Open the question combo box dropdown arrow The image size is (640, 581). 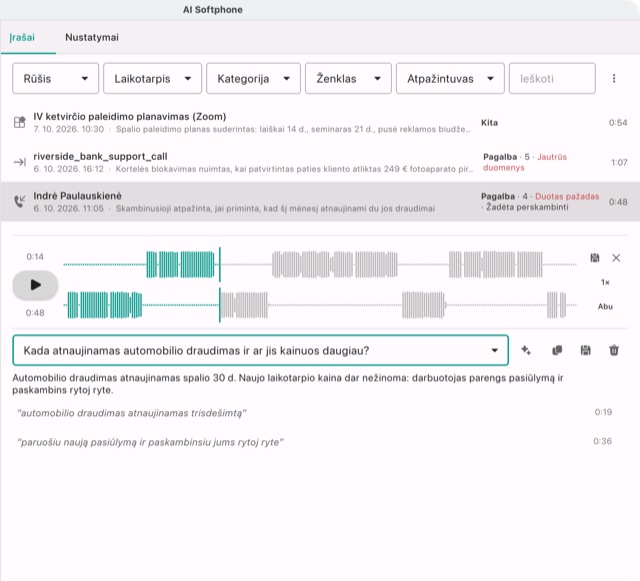pos(495,350)
